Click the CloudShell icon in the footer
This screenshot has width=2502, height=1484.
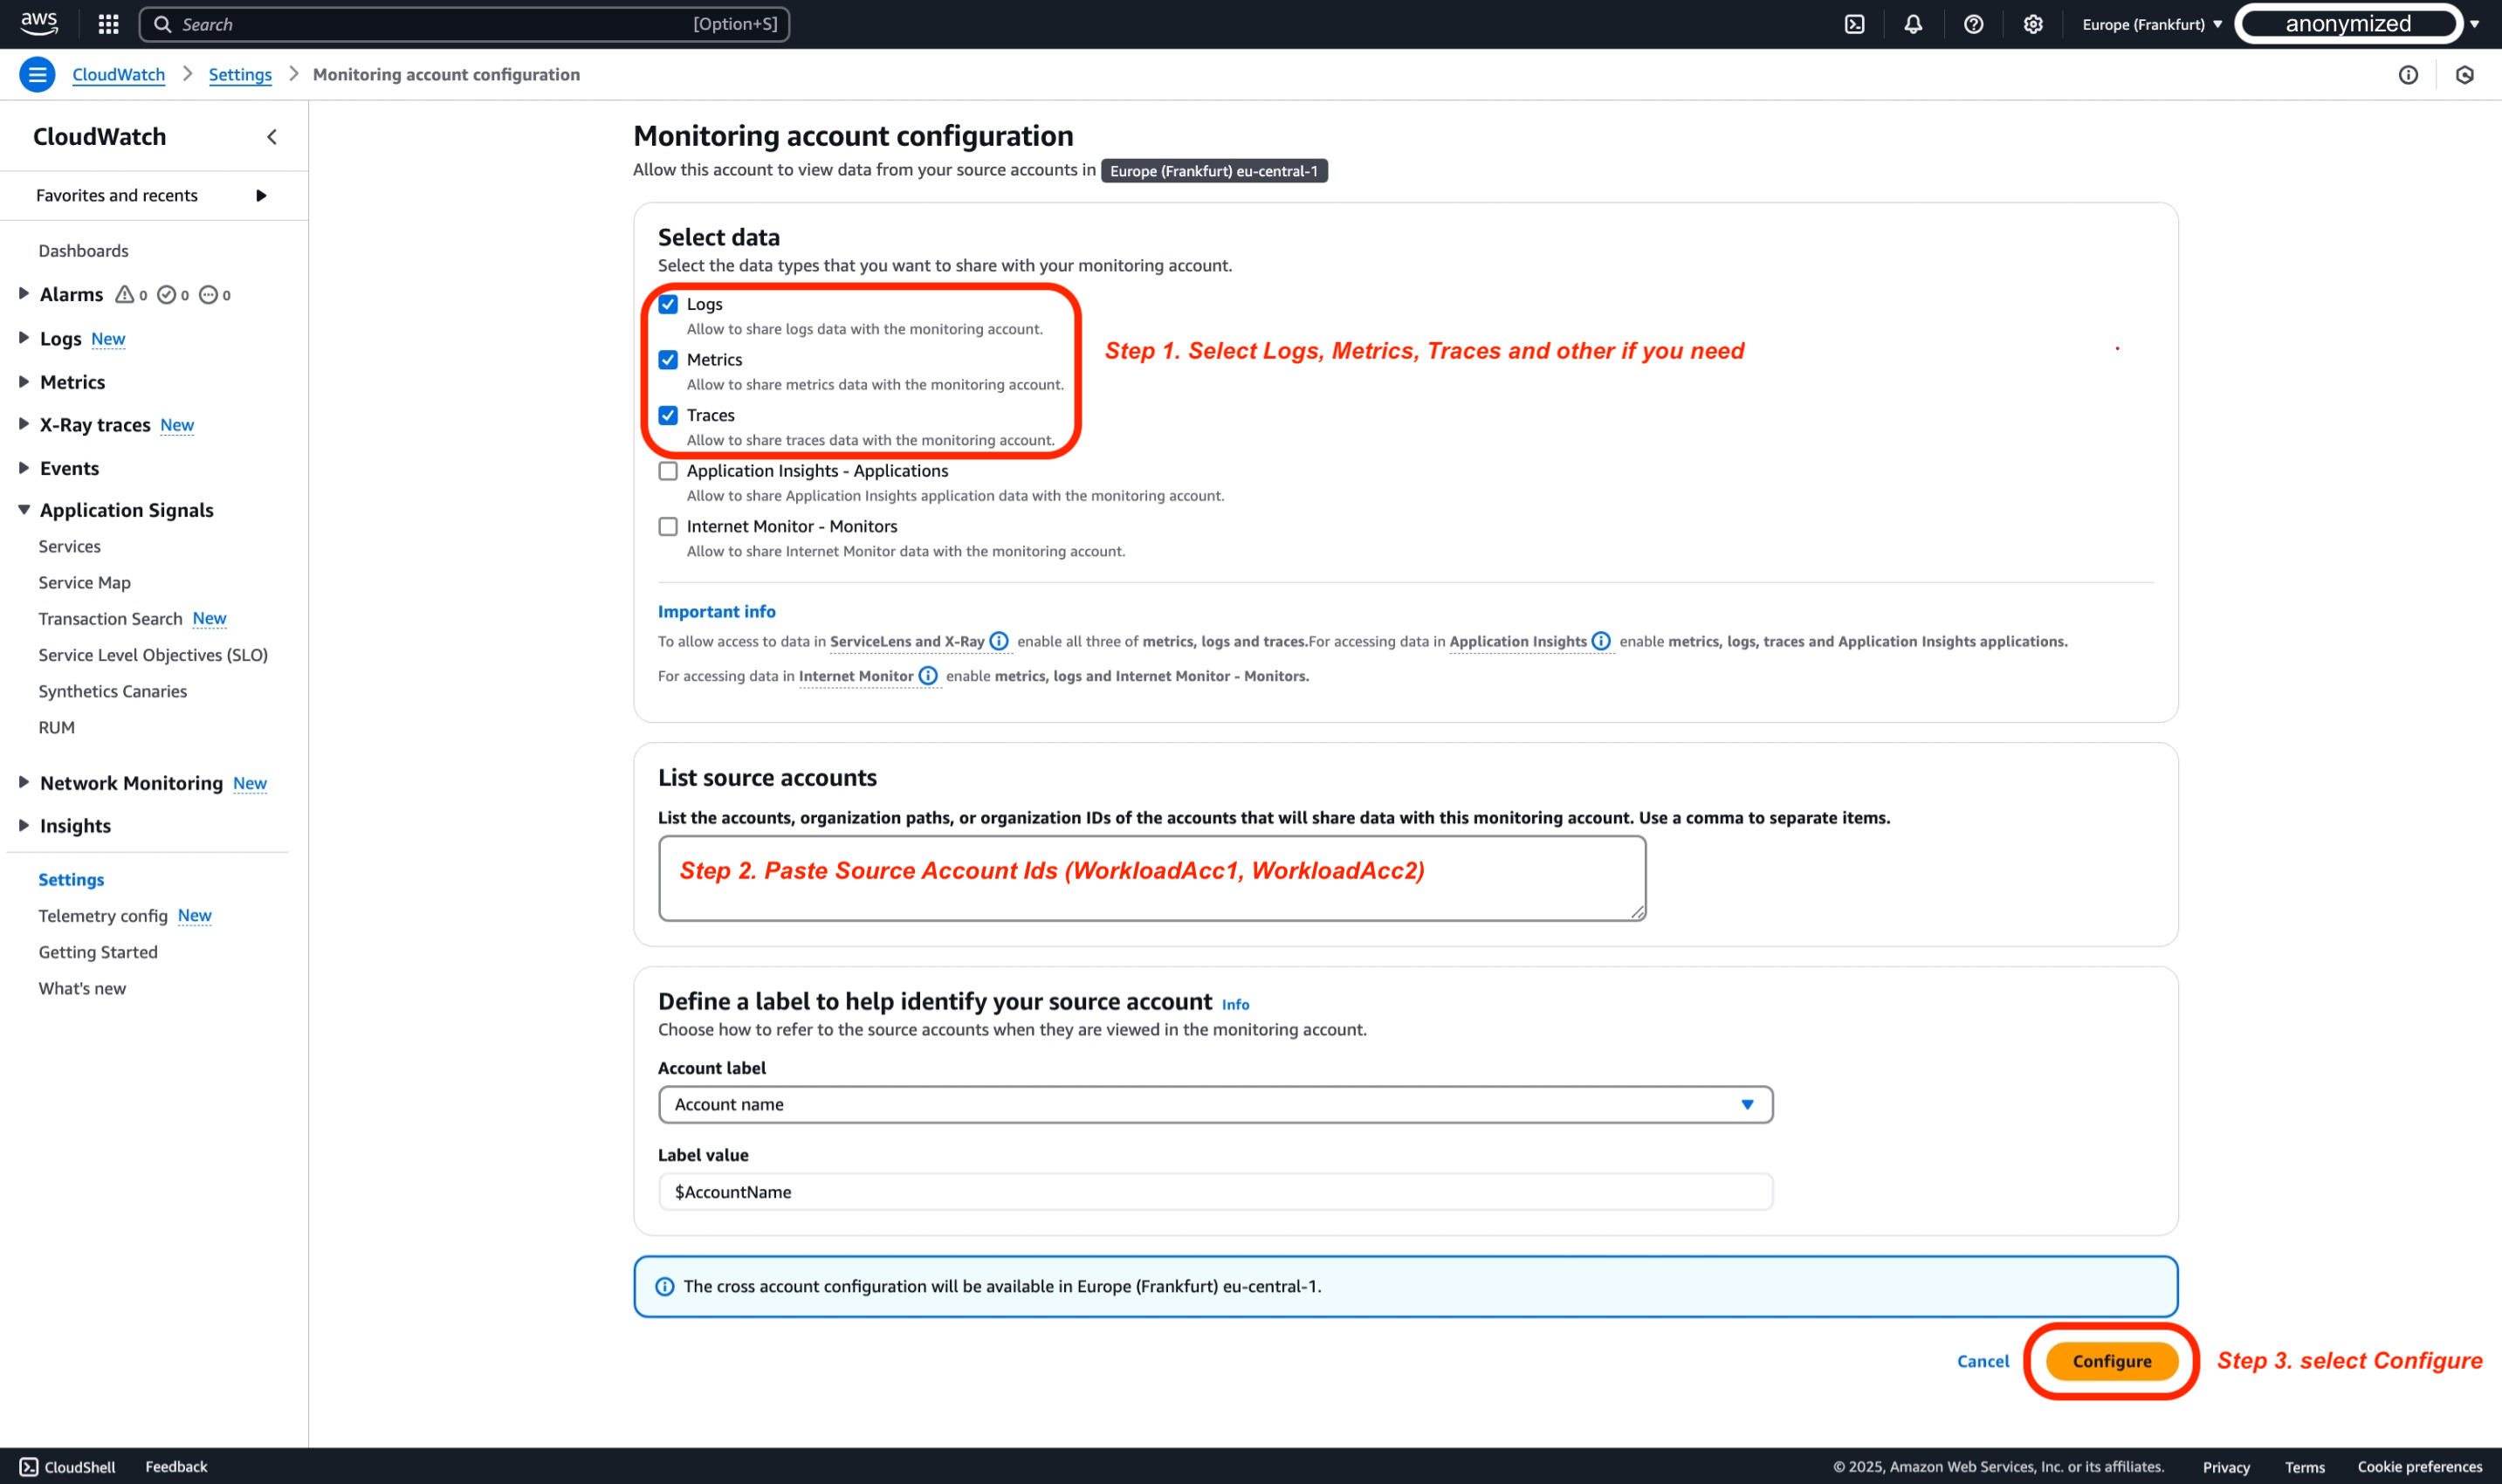[x=29, y=1466]
